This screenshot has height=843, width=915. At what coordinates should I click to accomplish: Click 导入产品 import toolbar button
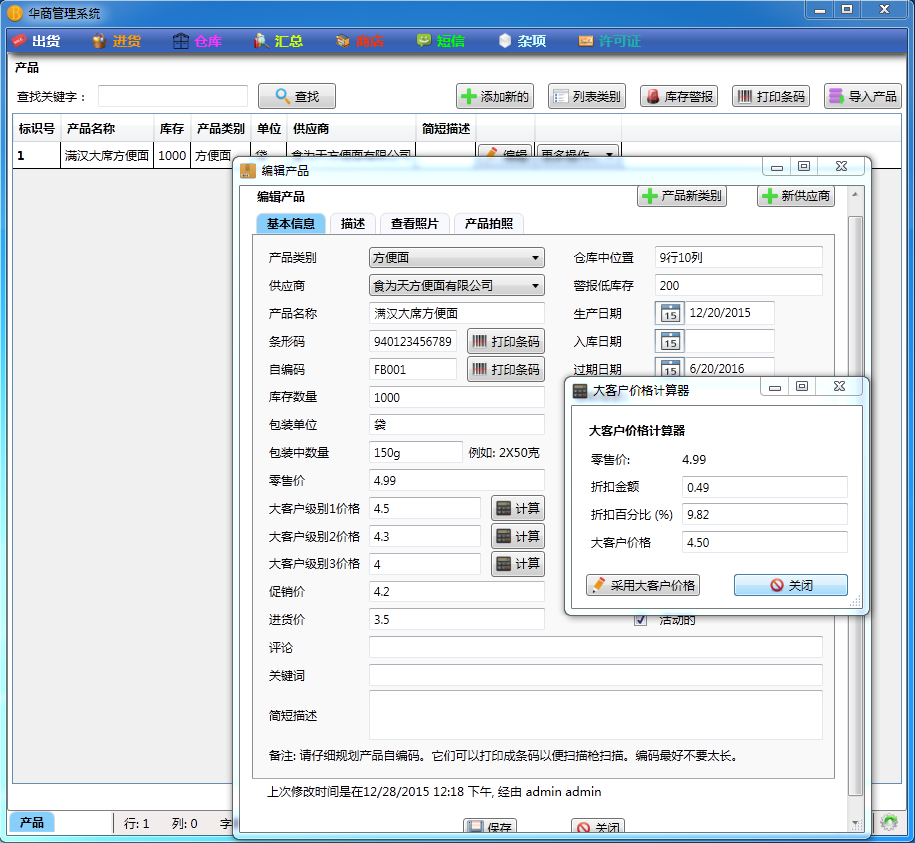pyautogui.click(x=862, y=96)
